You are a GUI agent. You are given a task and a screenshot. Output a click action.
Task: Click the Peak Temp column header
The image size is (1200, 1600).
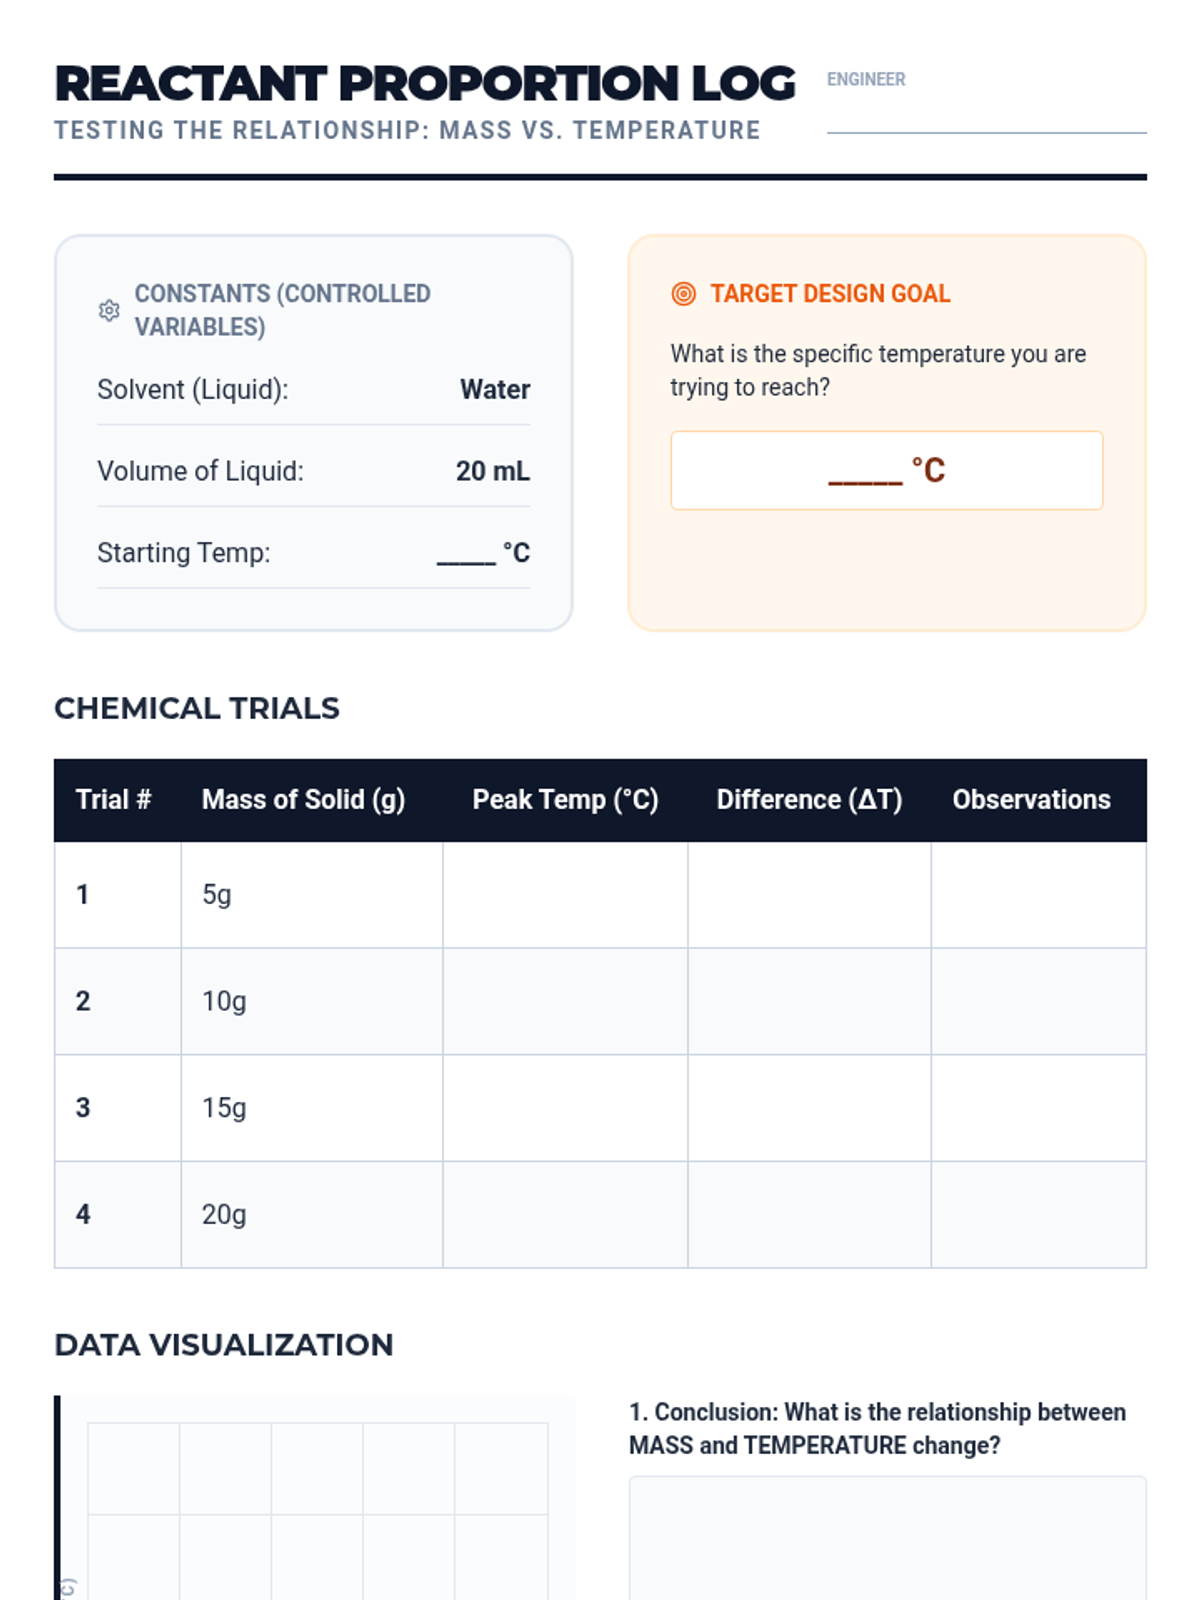(x=565, y=800)
